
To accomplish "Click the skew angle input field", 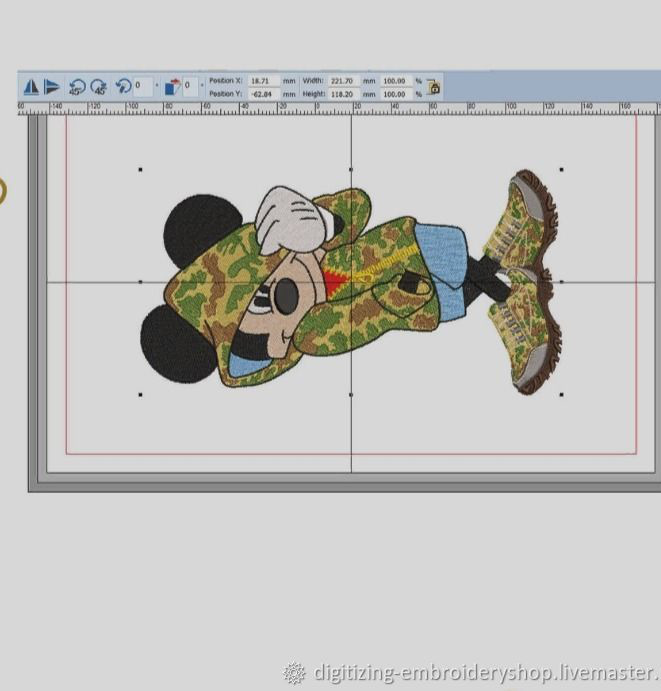I will pos(189,87).
